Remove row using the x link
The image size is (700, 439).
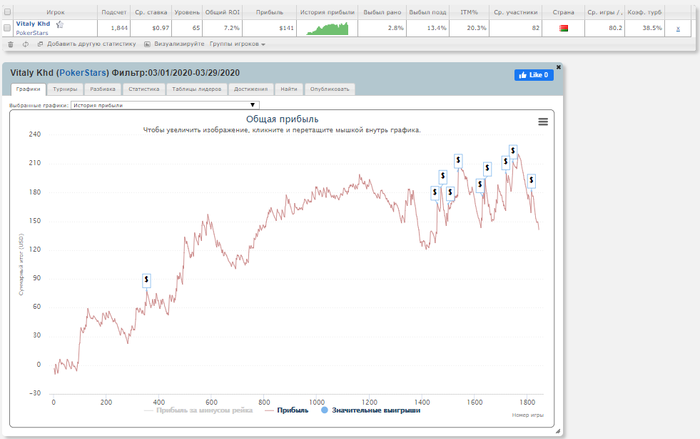point(678,29)
